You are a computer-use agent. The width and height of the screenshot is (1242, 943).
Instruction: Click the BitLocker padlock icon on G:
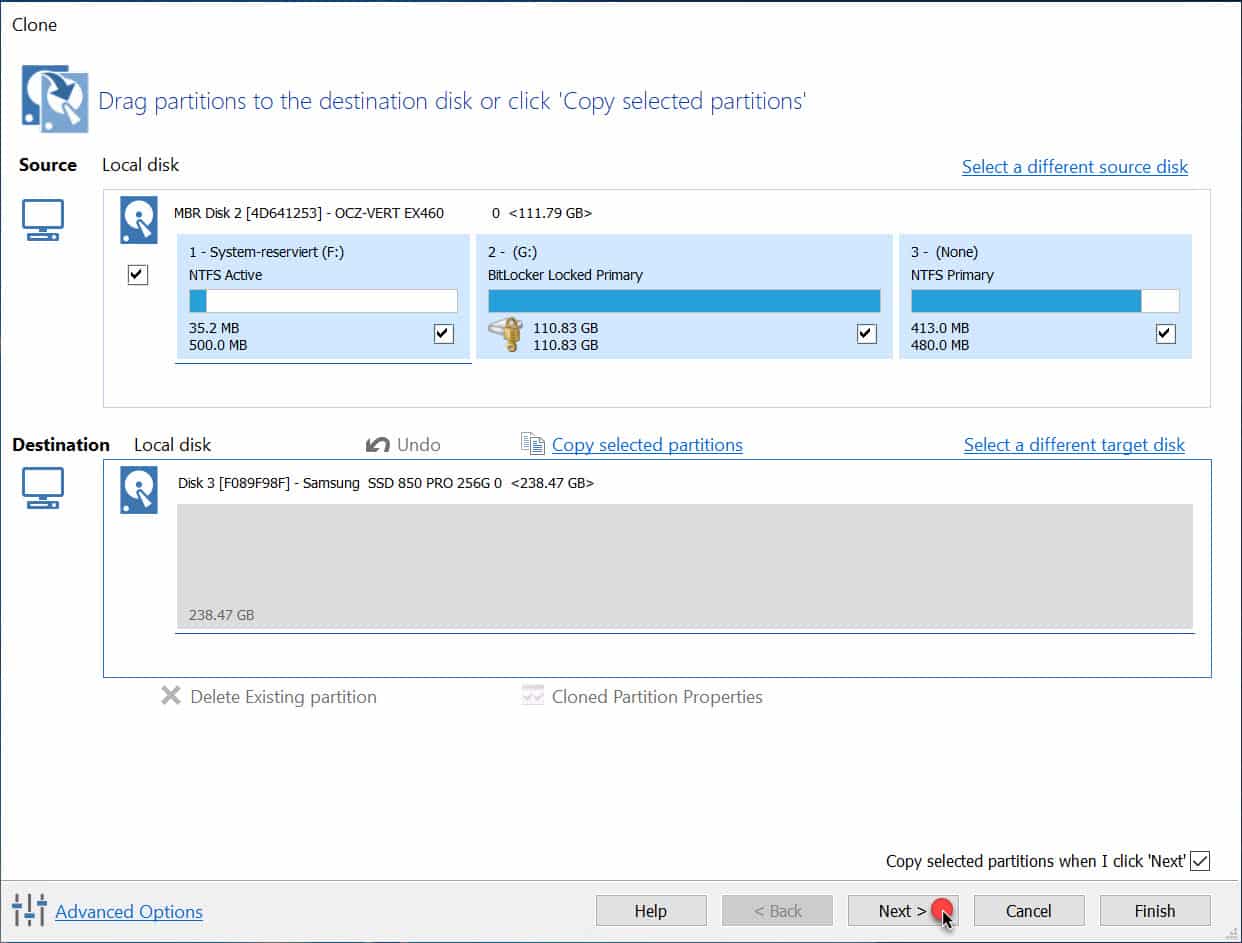(x=505, y=334)
